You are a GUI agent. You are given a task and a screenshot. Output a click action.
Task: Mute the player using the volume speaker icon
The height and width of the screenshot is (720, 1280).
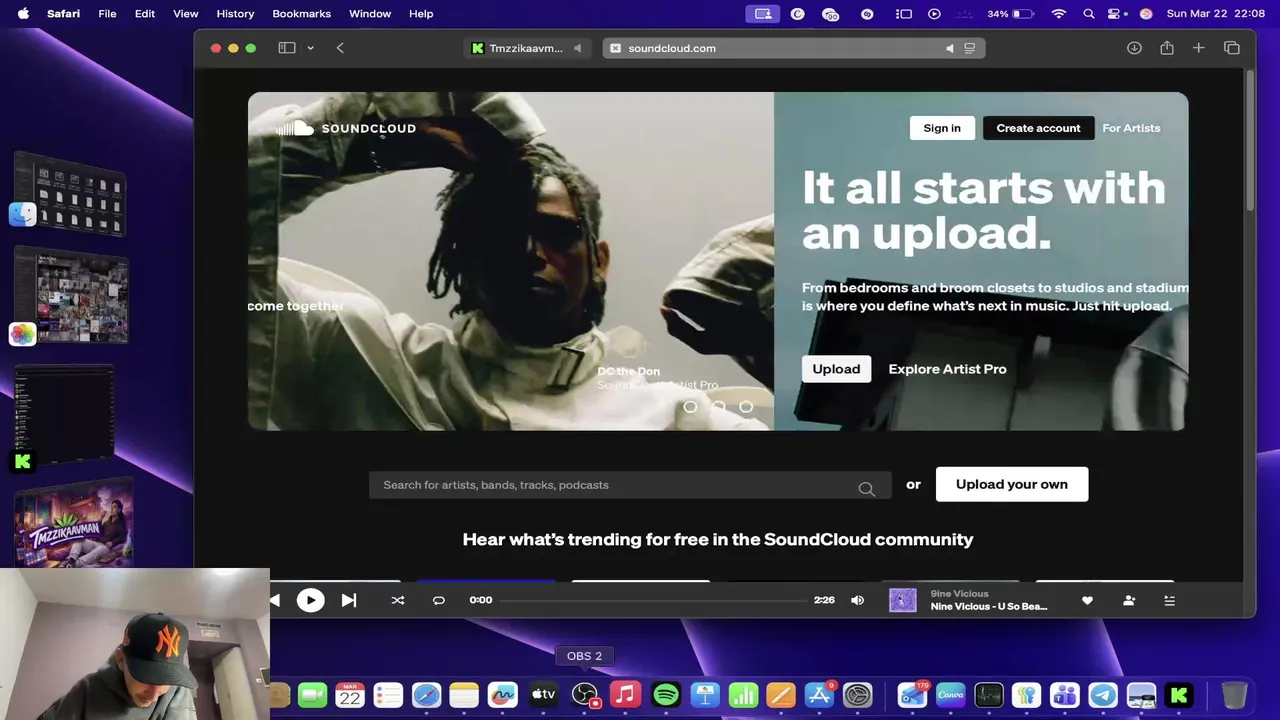tap(857, 600)
